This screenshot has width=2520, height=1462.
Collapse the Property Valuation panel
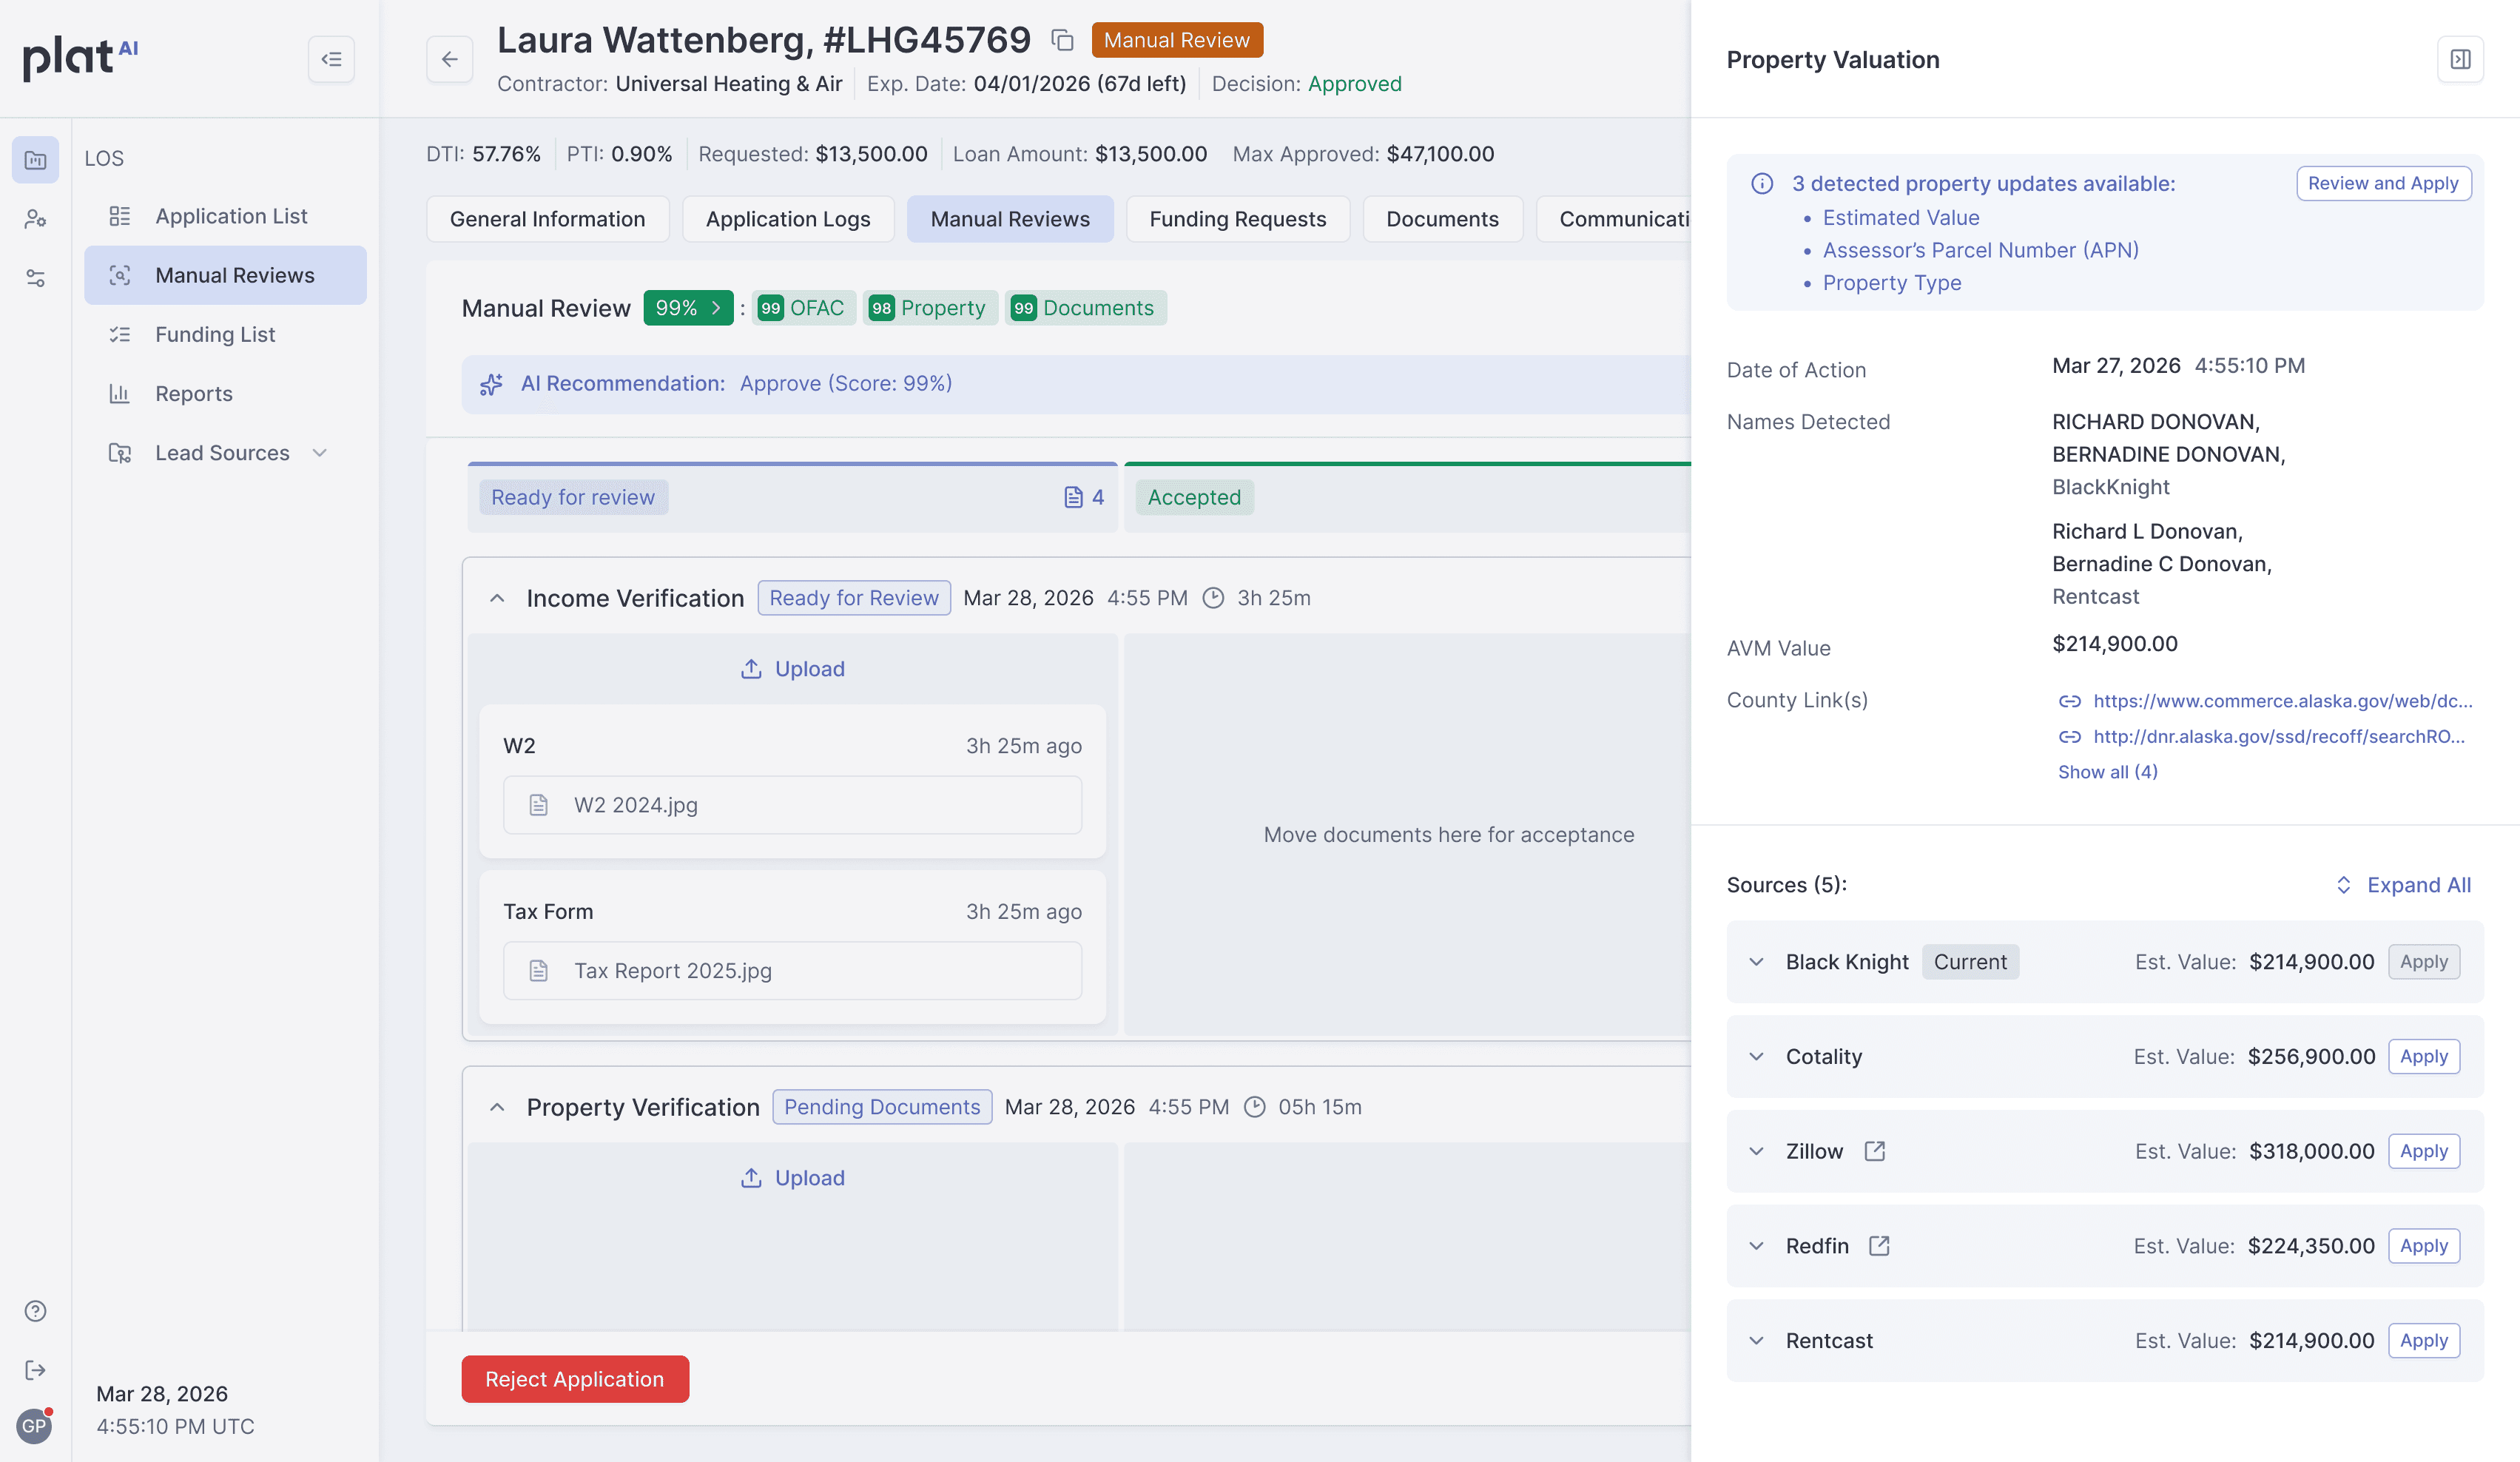pos(2461,59)
